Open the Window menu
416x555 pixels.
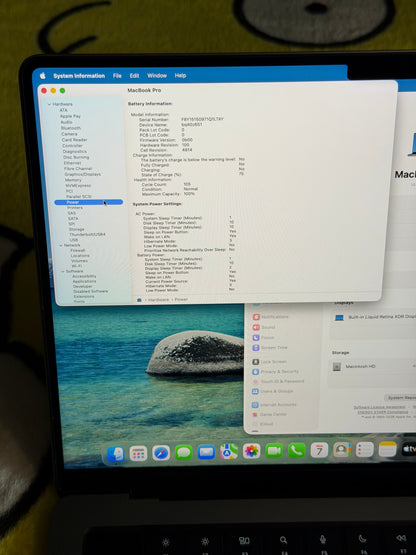click(x=157, y=75)
